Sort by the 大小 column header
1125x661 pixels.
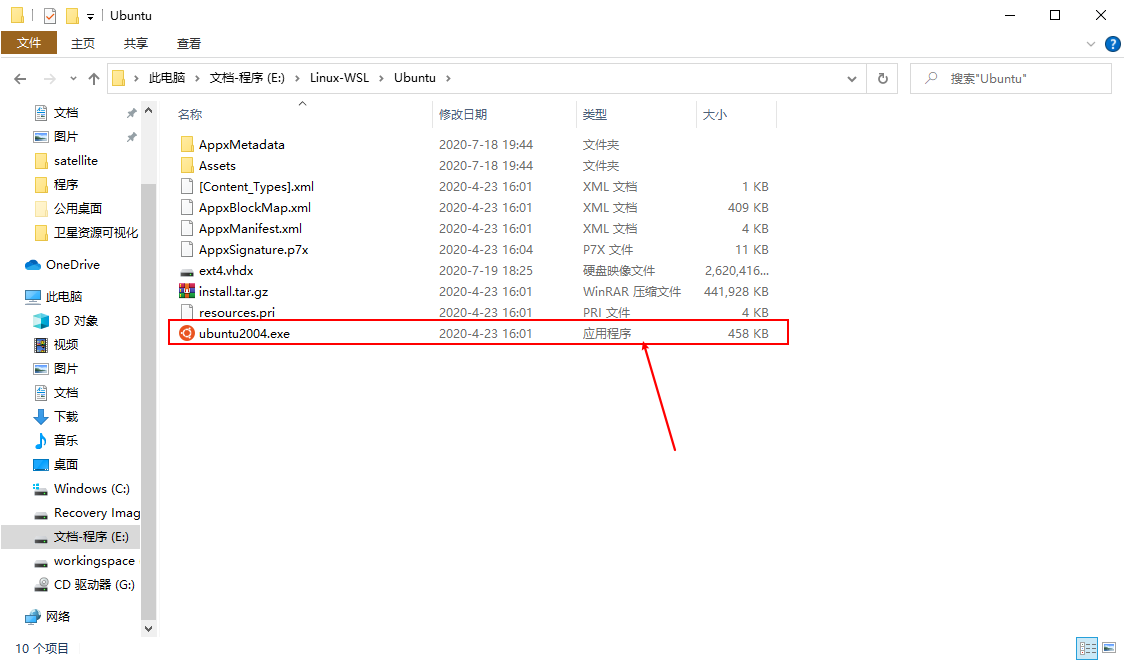(715, 114)
